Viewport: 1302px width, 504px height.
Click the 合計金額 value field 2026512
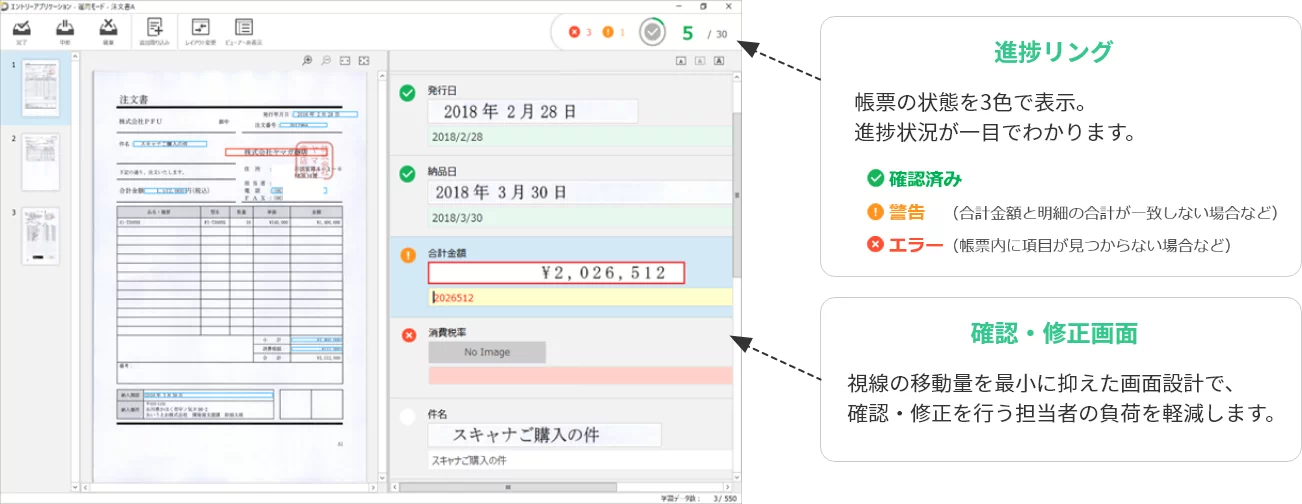click(x=579, y=297)
